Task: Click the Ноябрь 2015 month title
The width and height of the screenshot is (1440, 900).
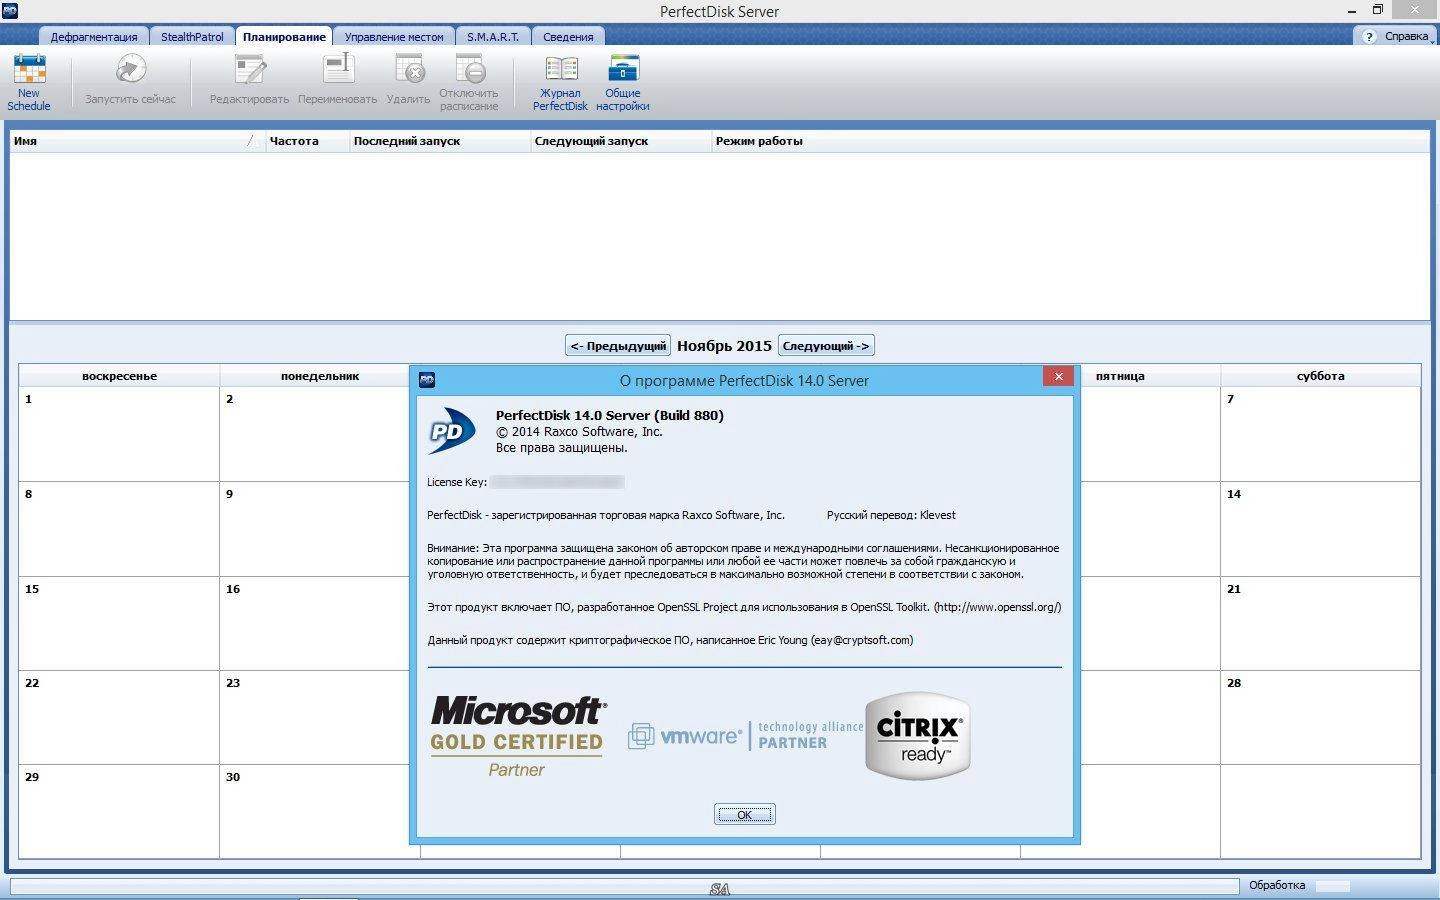Action: 724,346
